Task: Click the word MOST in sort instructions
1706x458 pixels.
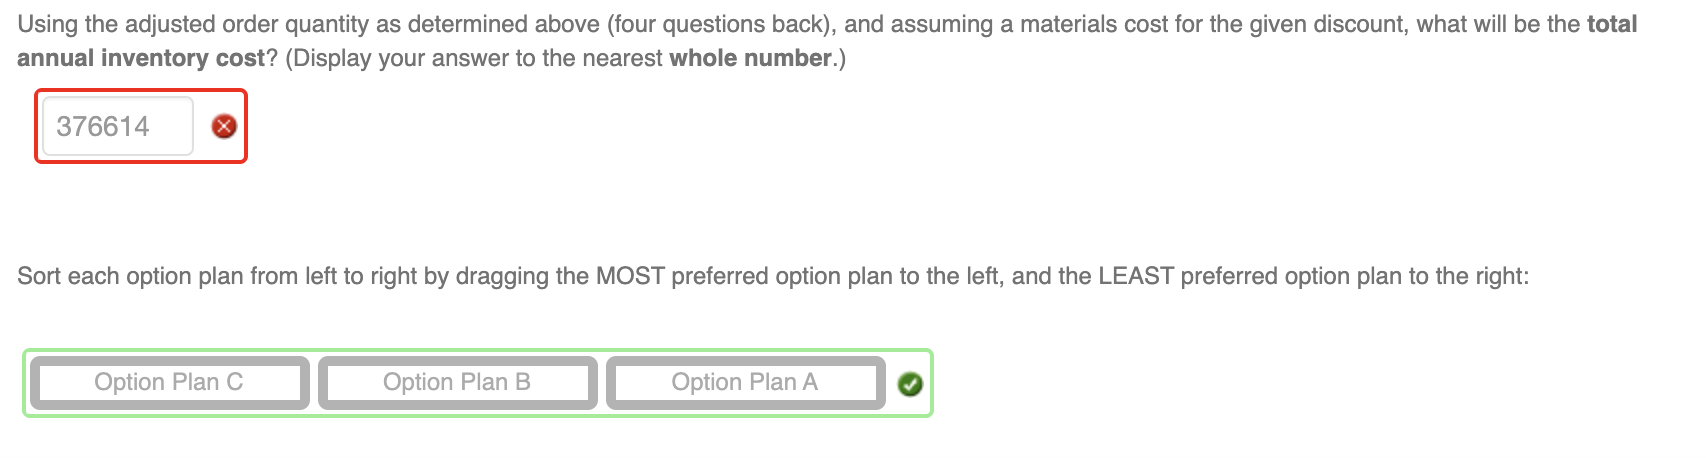Action: [x=631, y=276]
